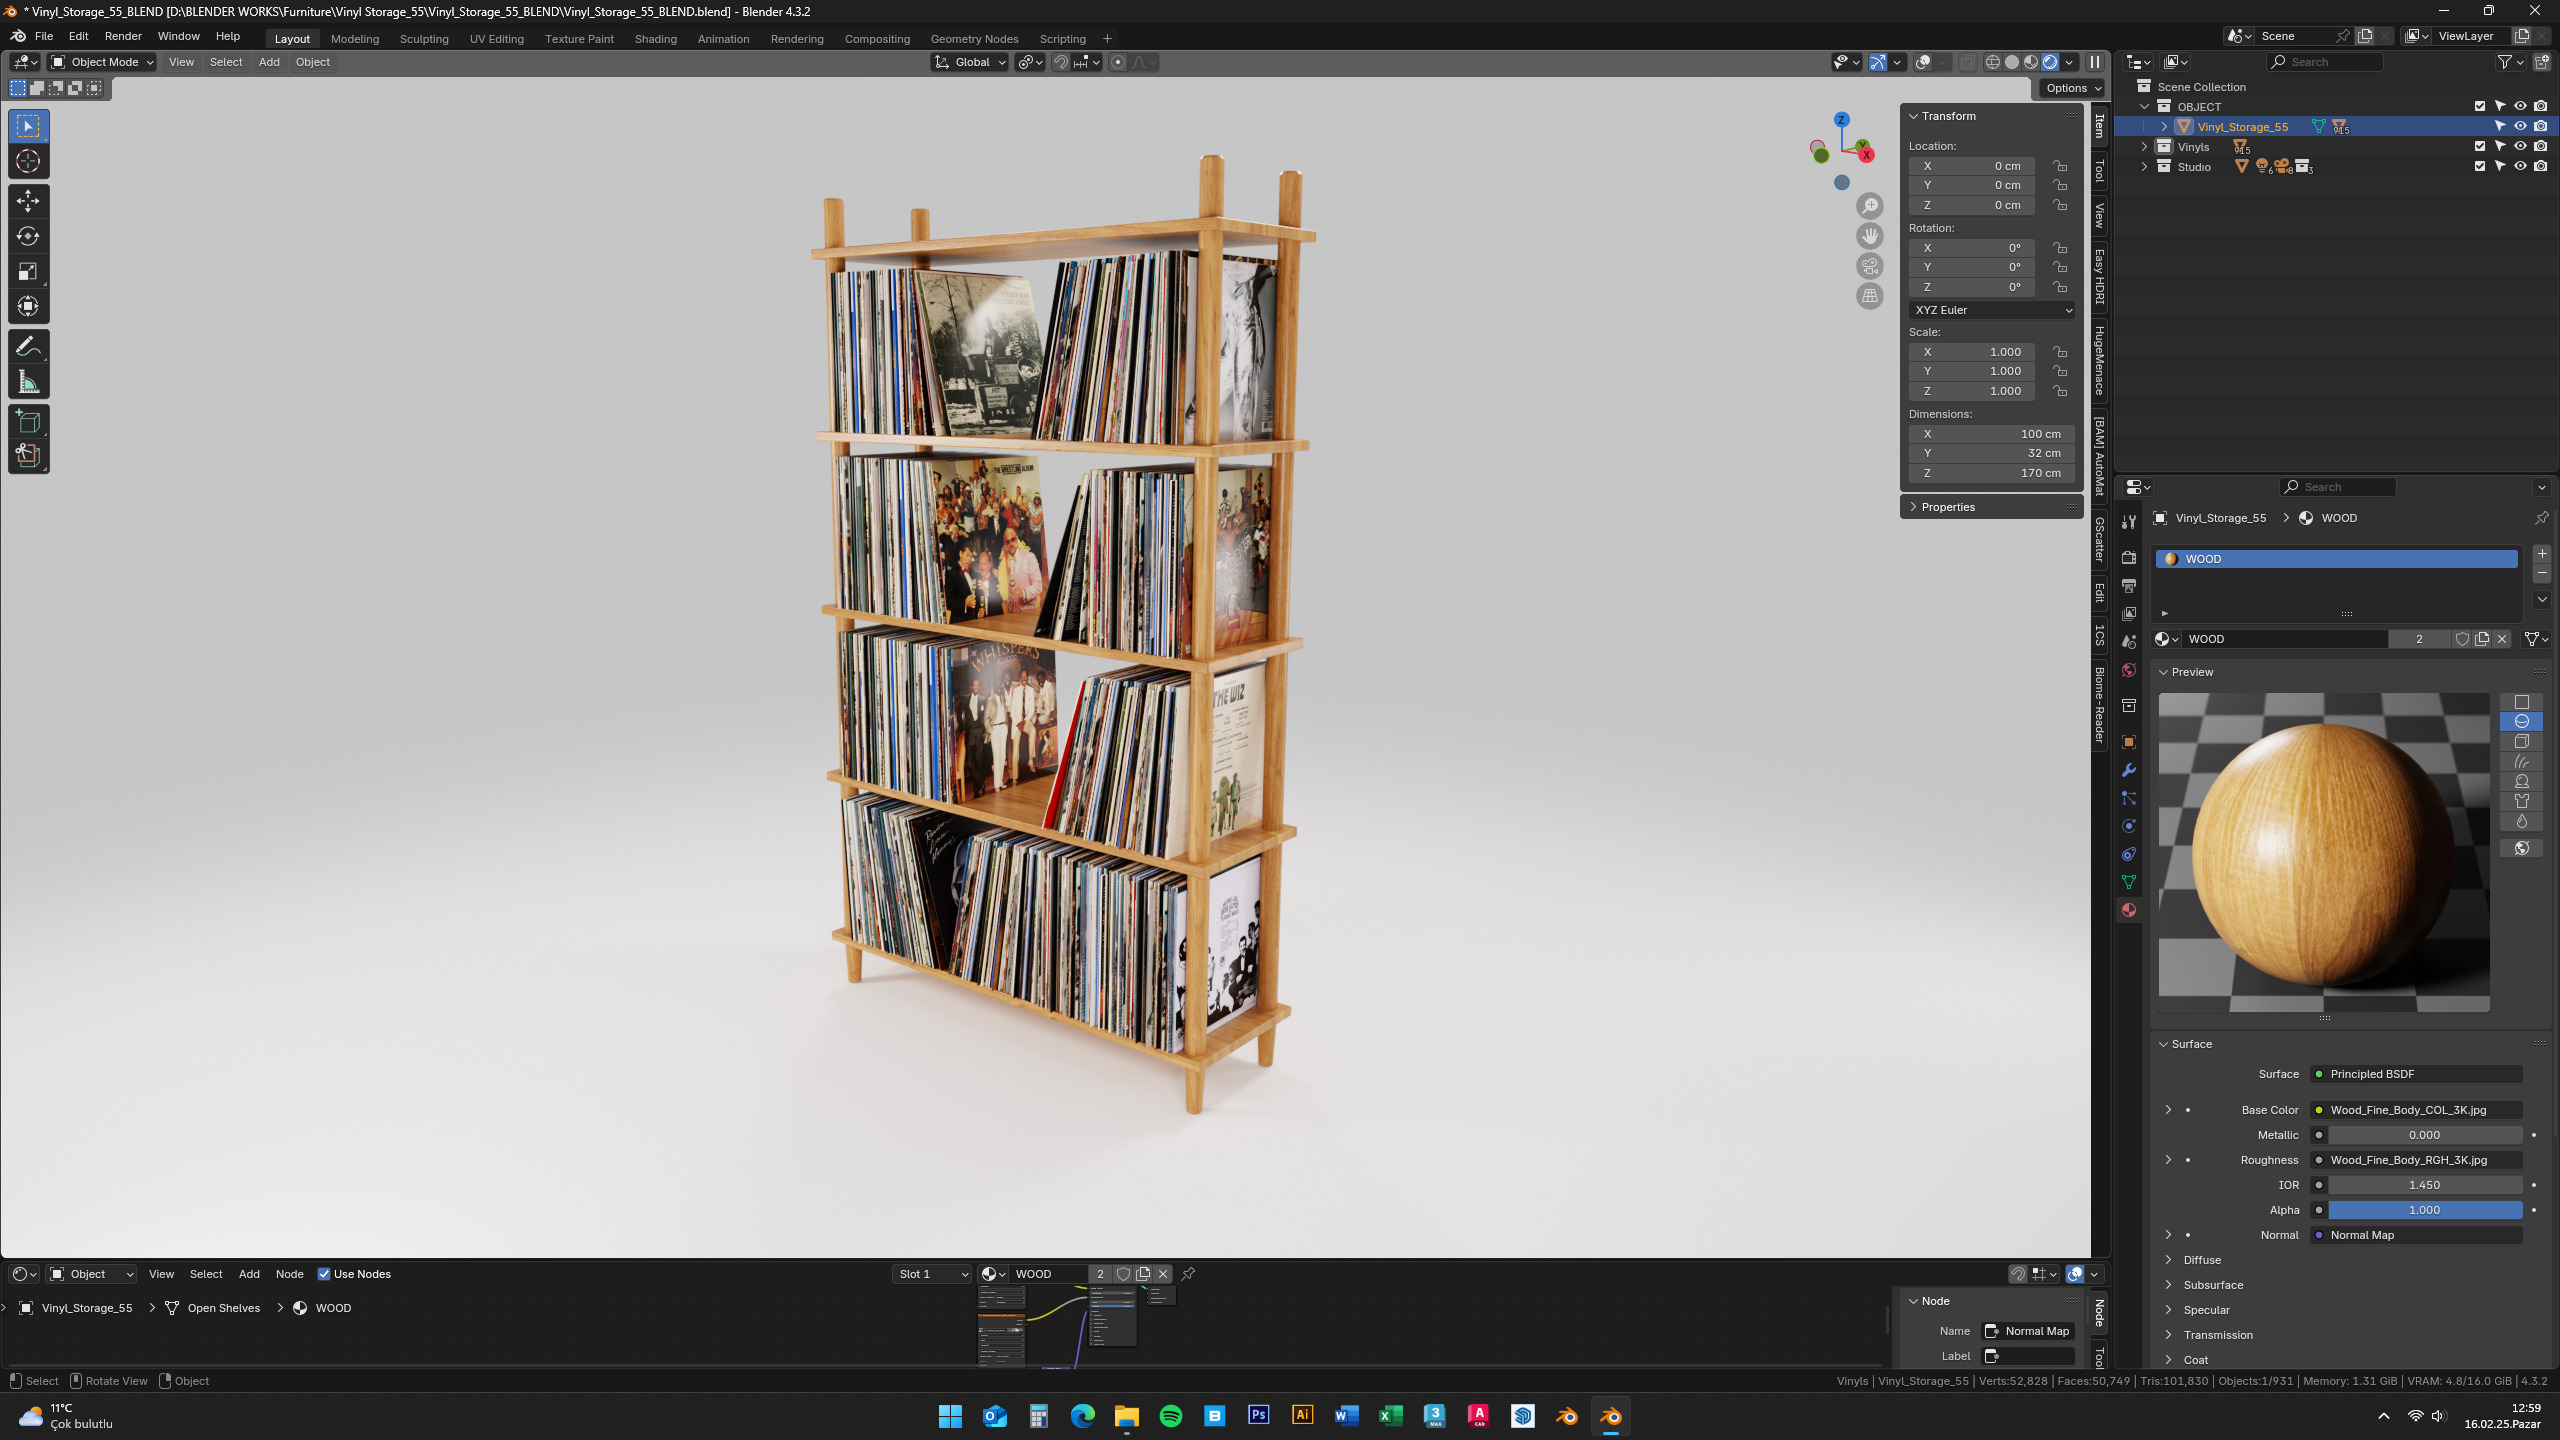The image size is (2560, 1440).
Task: Select the Add Cube tool
Action: 28,421
